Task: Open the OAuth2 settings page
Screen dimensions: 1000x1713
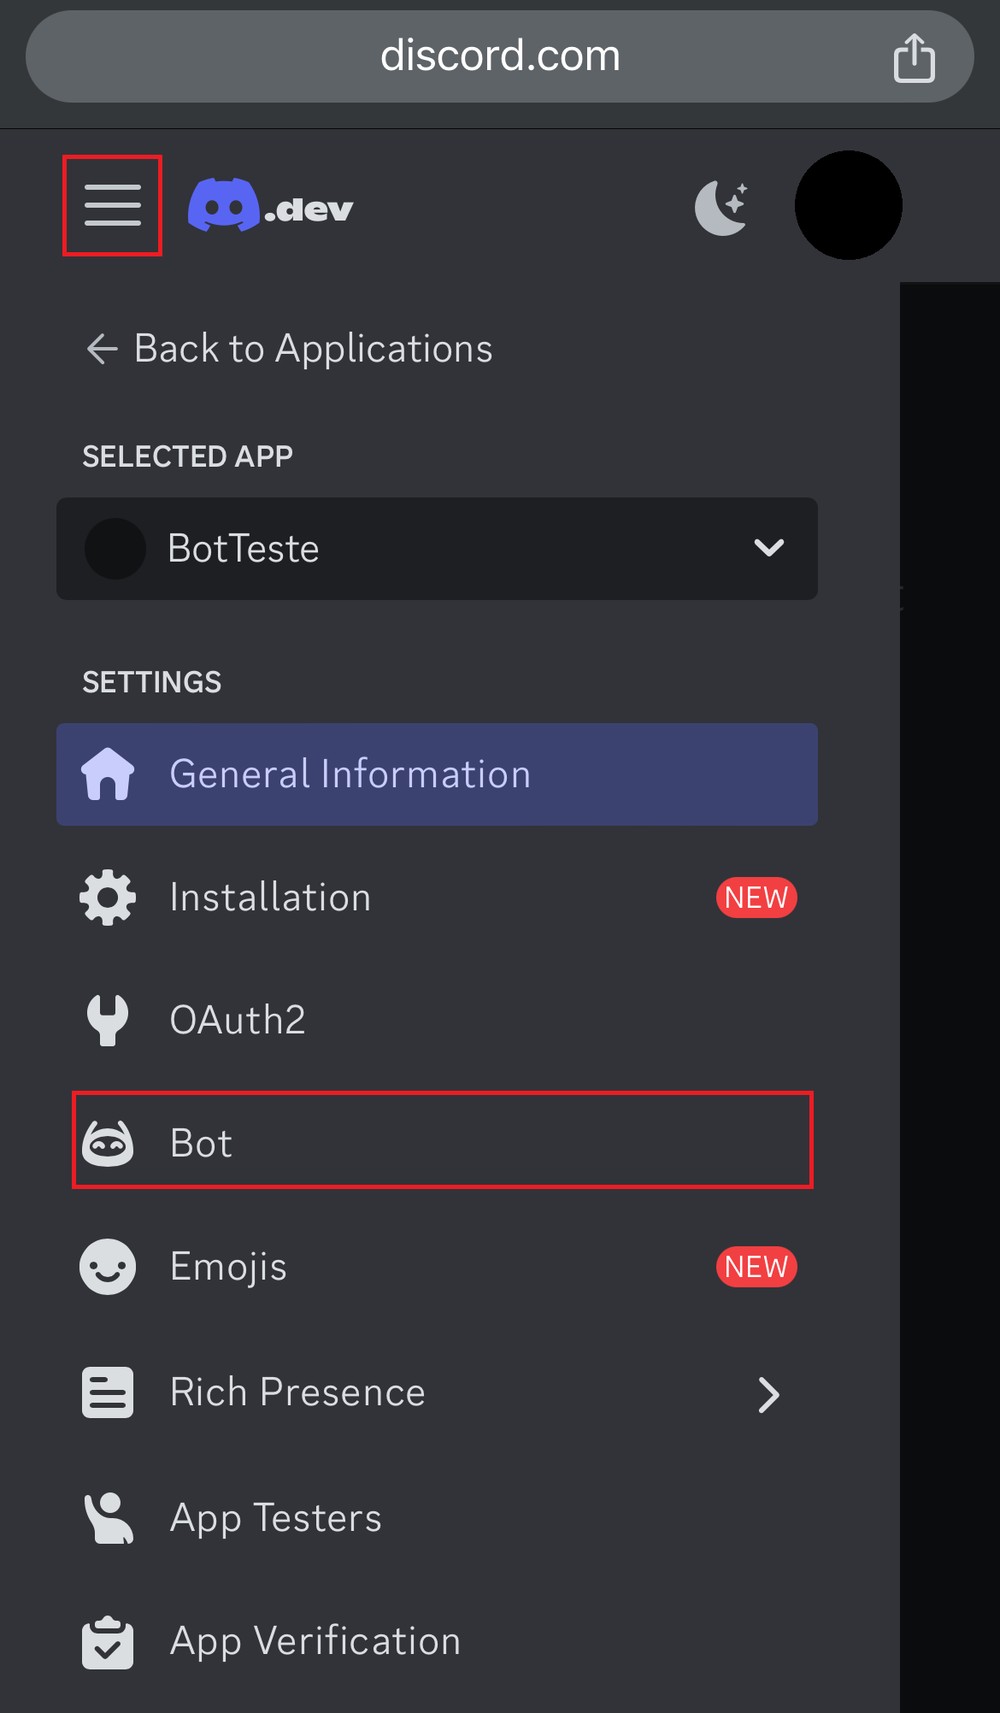Action: (x=237, y=1020)
